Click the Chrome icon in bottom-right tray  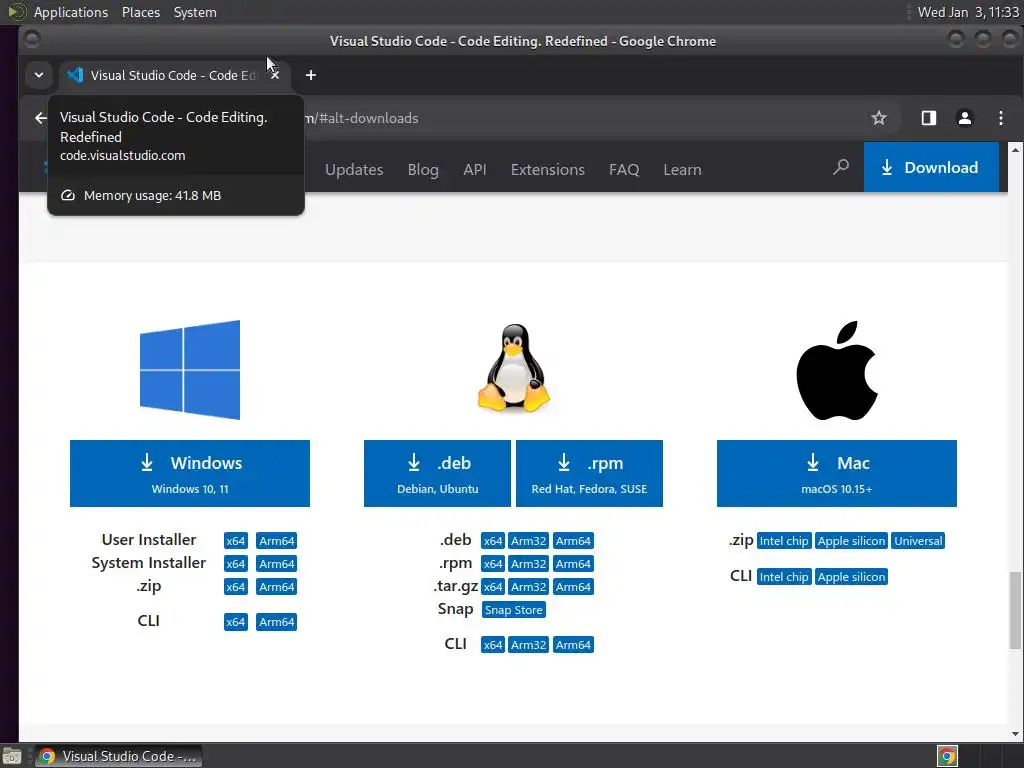click(947, 756)
